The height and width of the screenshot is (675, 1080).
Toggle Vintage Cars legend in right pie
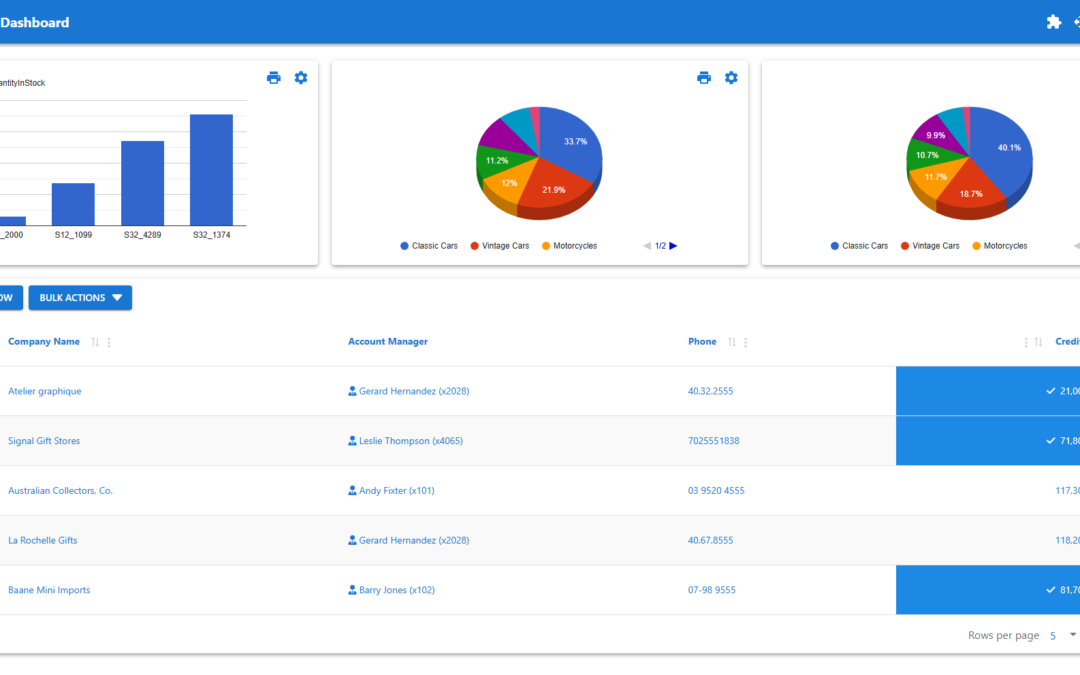931,246
